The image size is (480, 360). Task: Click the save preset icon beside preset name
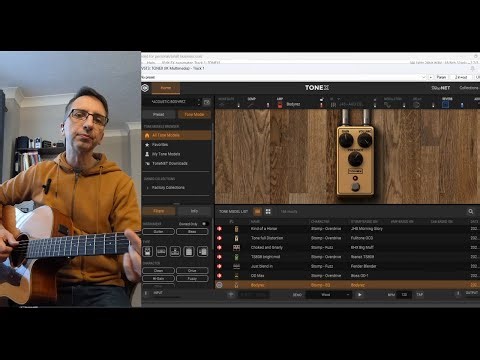click(207, 102)
